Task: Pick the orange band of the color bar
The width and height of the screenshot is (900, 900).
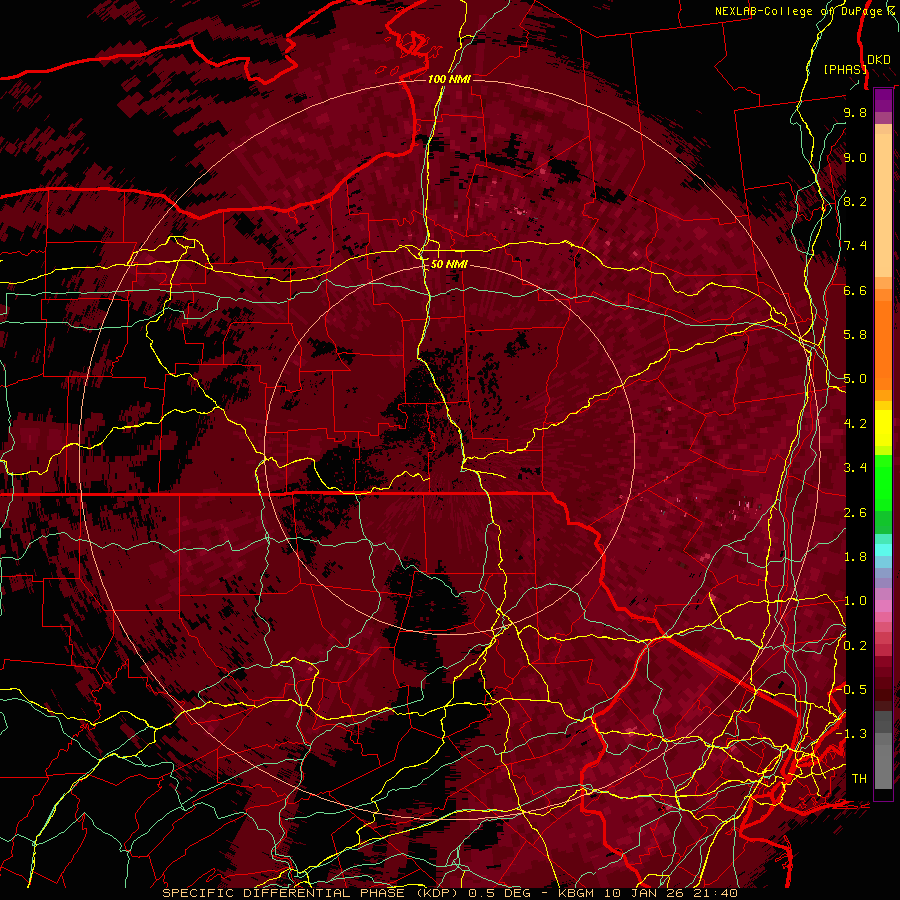Action: coord(883,344)
